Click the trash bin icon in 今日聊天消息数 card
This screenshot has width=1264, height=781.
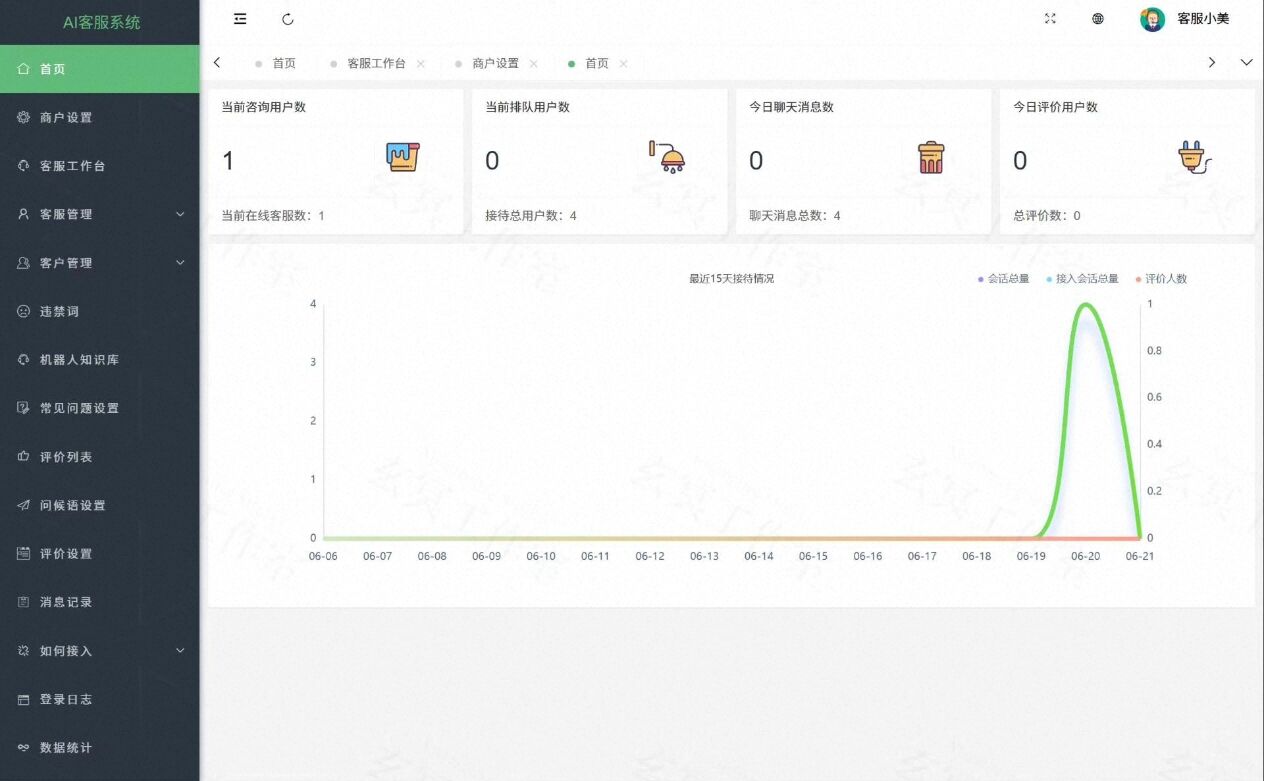coord(931,157)
